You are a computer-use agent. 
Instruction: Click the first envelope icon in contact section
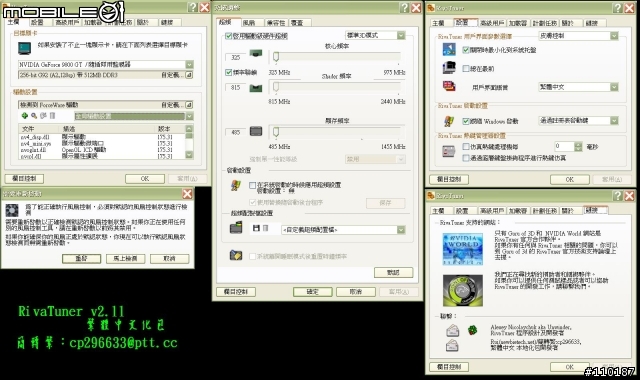(x=452, y=330)
